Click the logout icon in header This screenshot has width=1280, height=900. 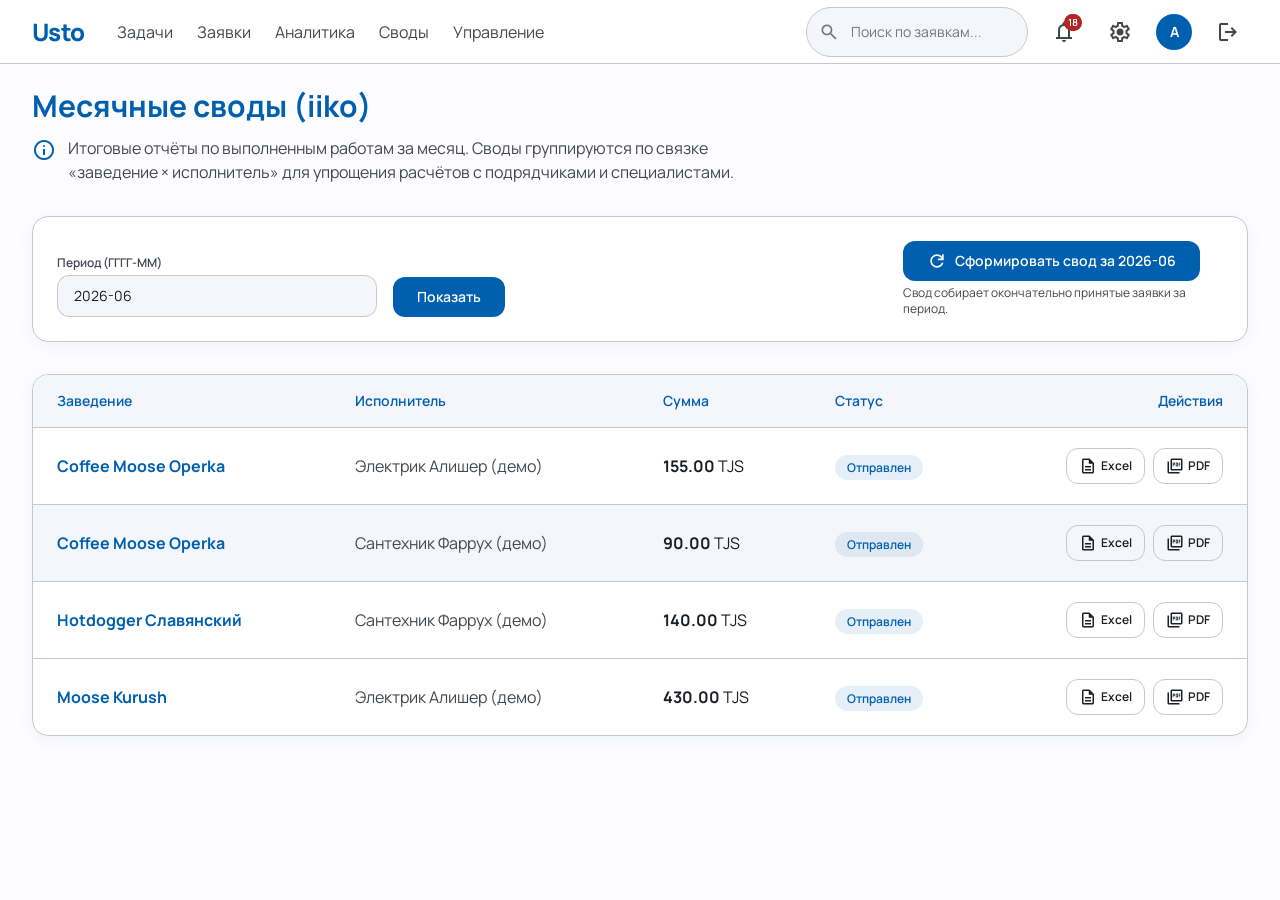1228,32
